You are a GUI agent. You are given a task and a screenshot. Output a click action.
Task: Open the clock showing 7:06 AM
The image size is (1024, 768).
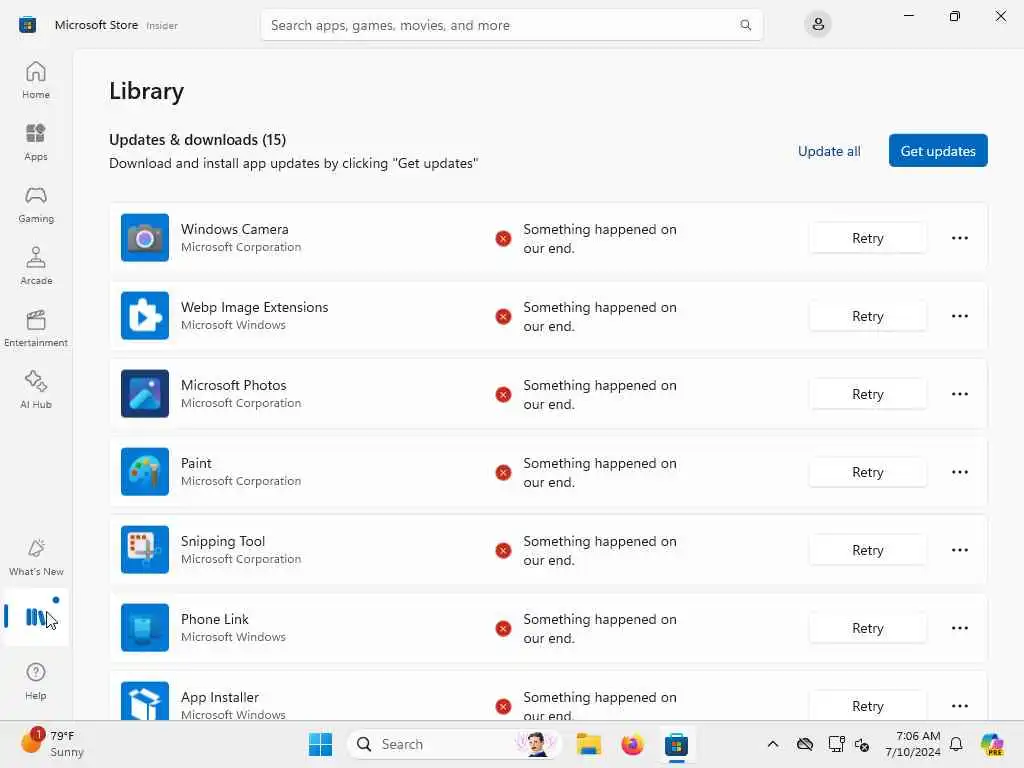pyautogui.click(x=912, y=744)
